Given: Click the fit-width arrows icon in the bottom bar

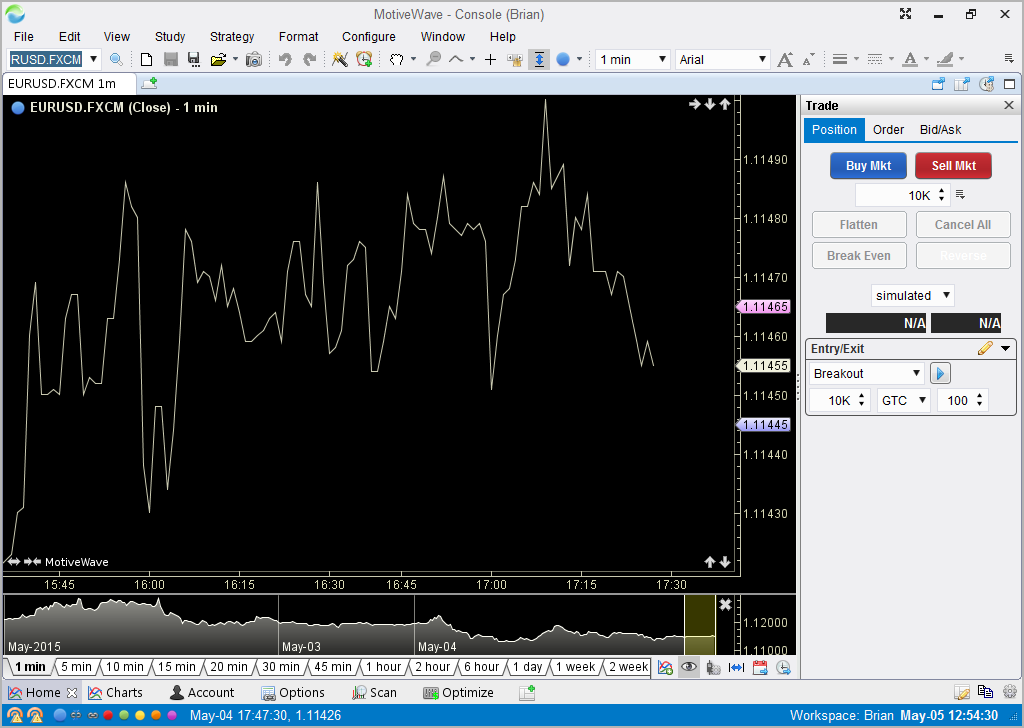Looking at the screenshot, I should (x=736, y=667).
